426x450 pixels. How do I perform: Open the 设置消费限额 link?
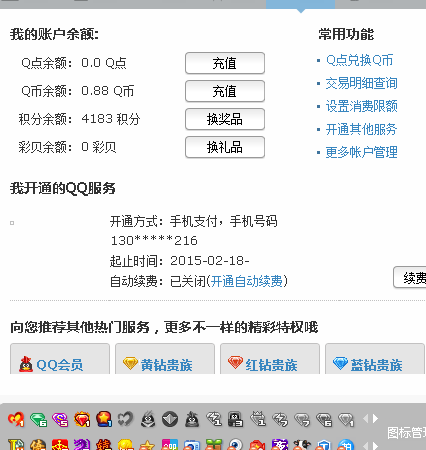click(362, 106)
